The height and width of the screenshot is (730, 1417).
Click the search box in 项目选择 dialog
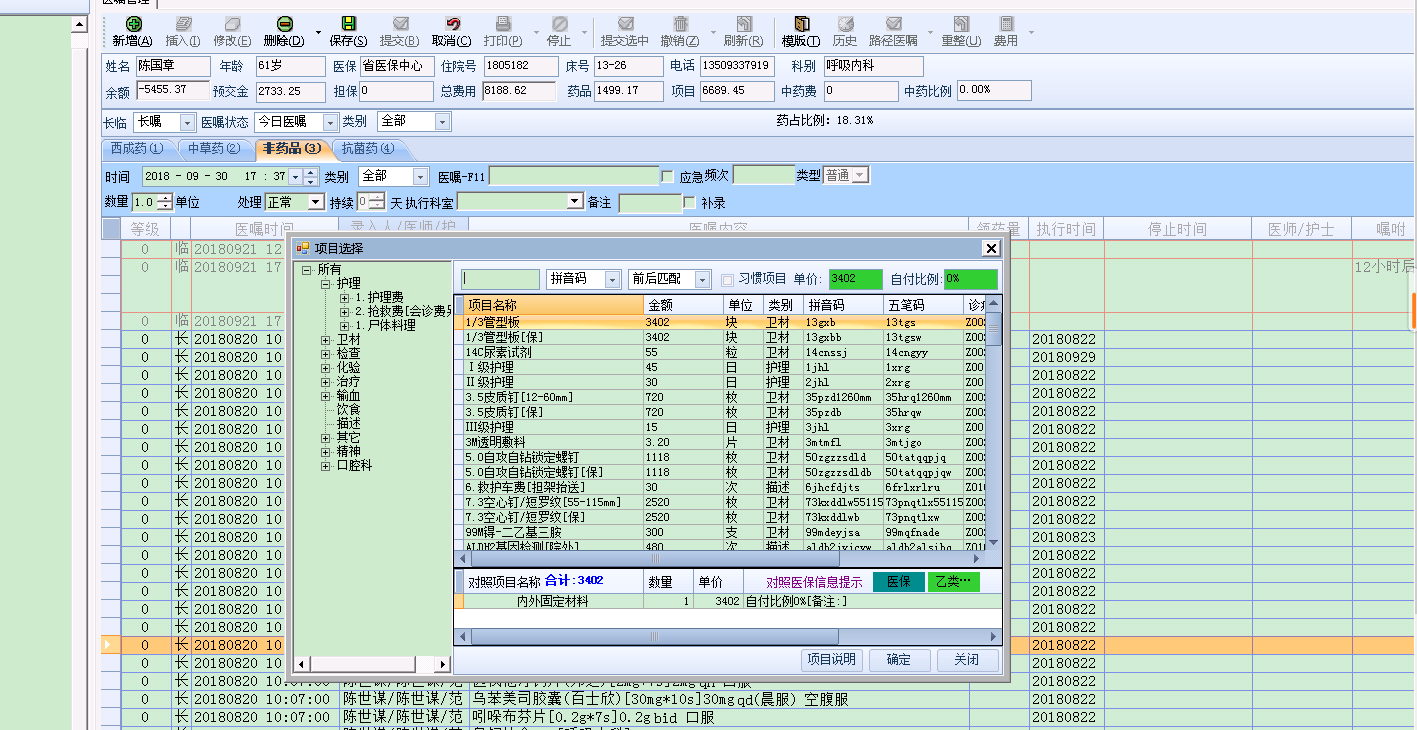(501, 280)
